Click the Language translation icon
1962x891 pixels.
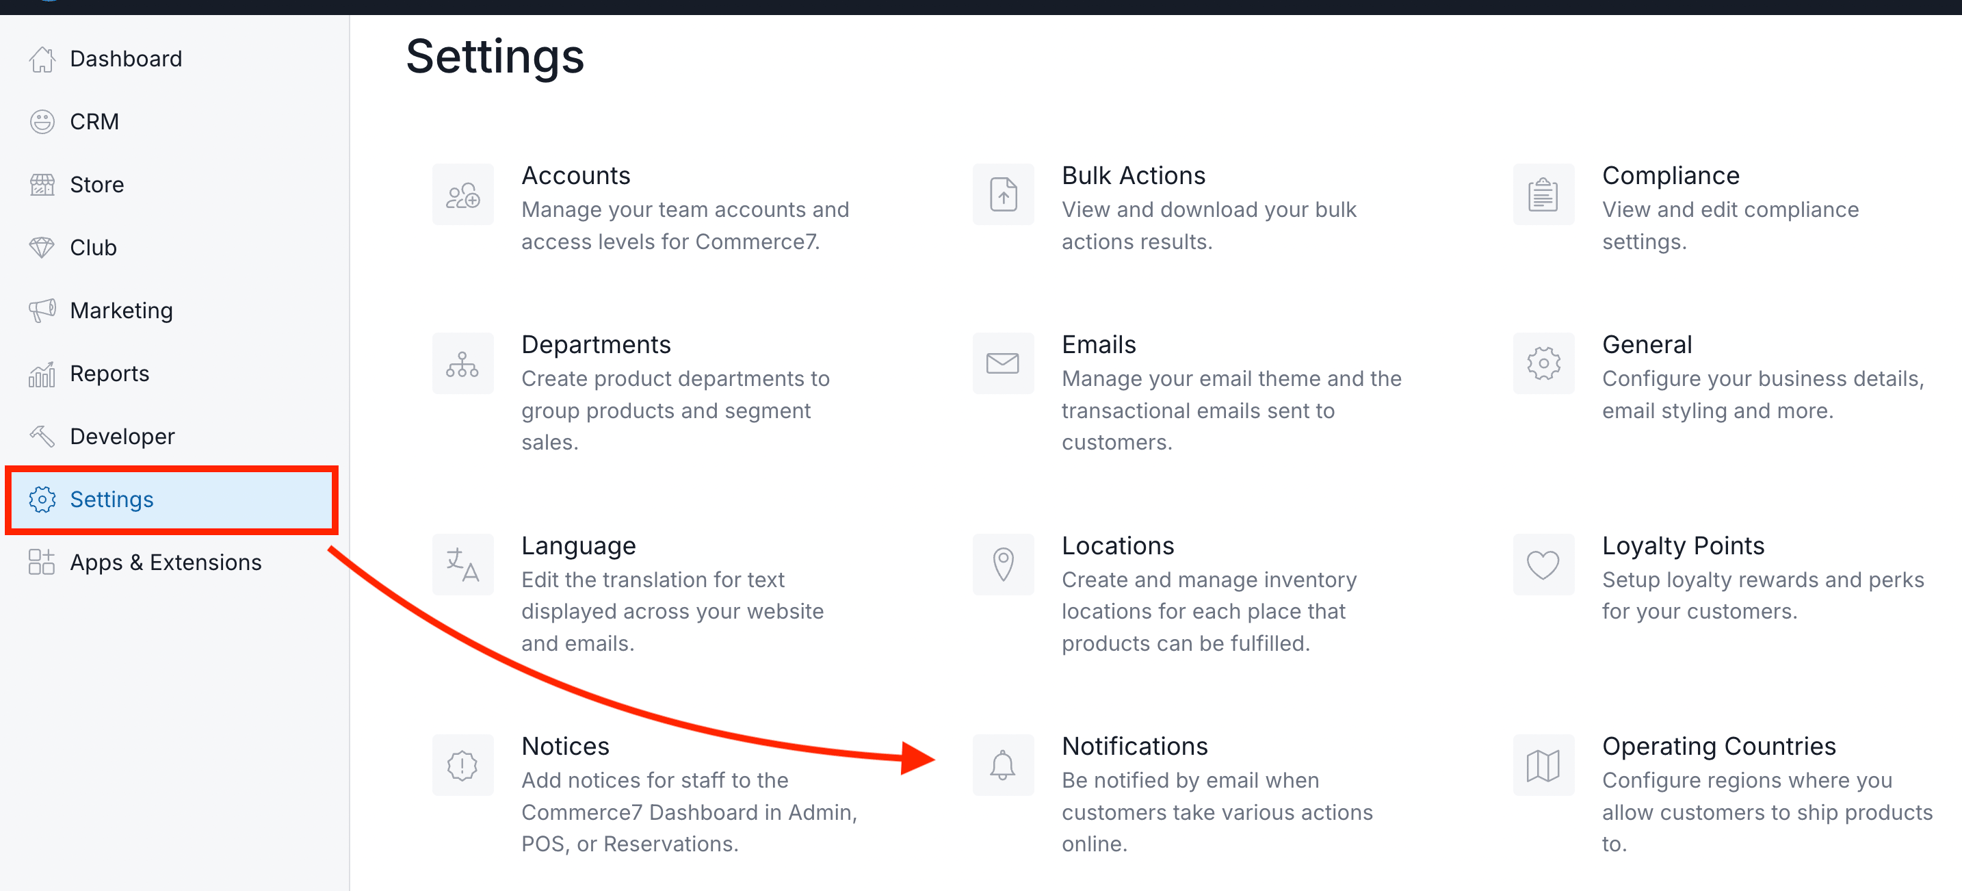click(463, 565)
